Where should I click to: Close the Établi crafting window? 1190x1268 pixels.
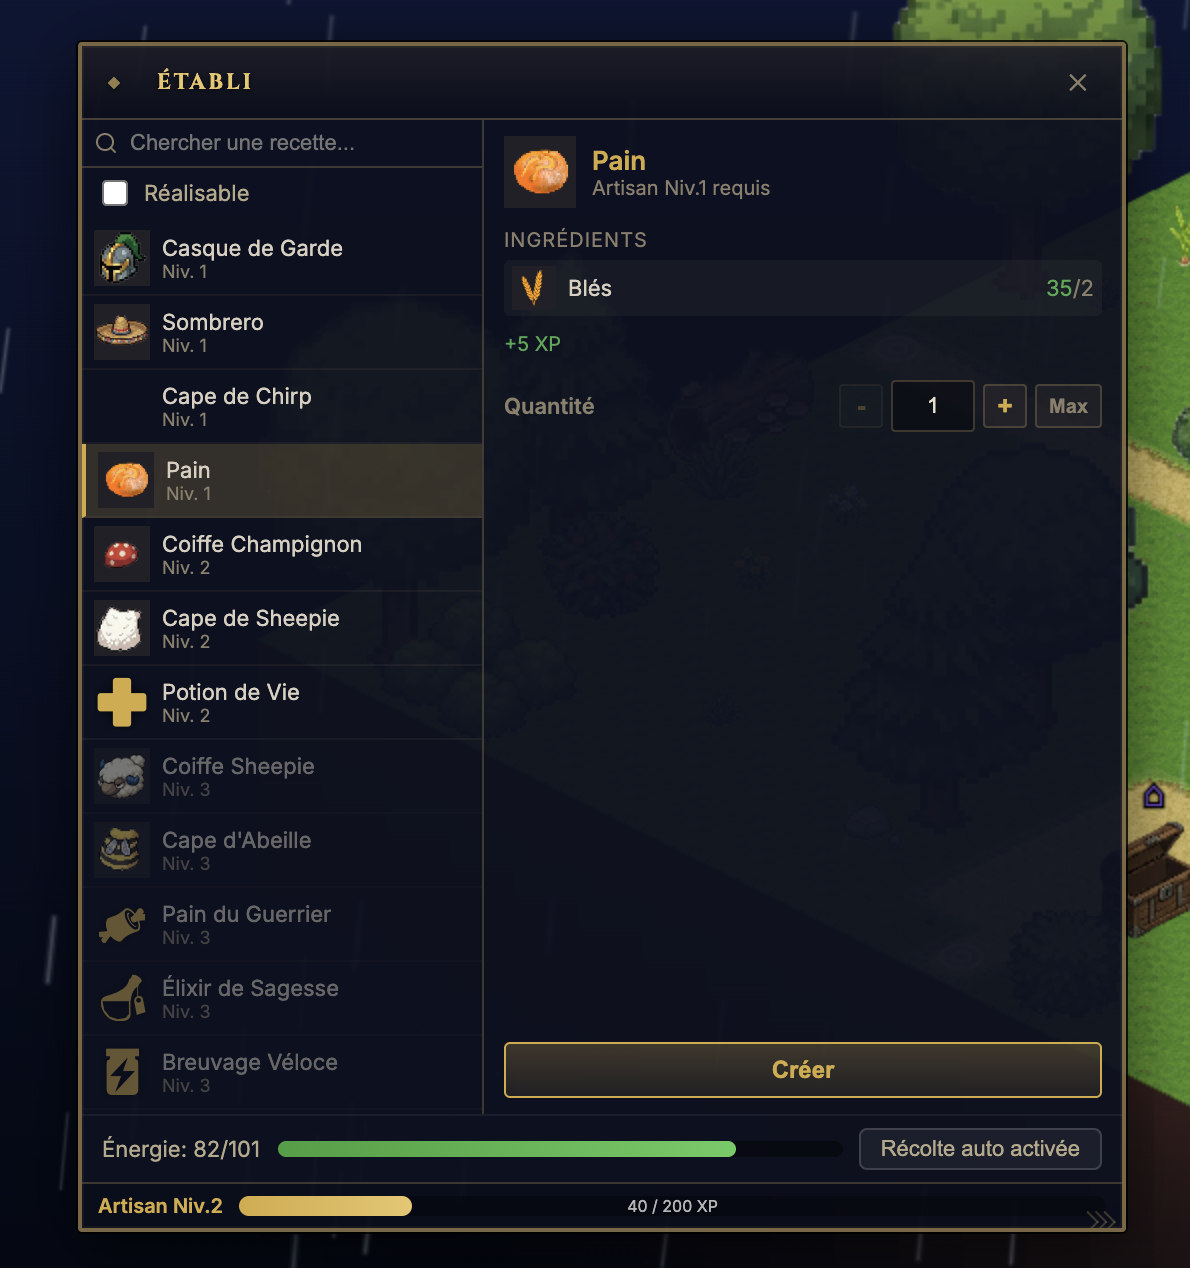pos(1077,82)
